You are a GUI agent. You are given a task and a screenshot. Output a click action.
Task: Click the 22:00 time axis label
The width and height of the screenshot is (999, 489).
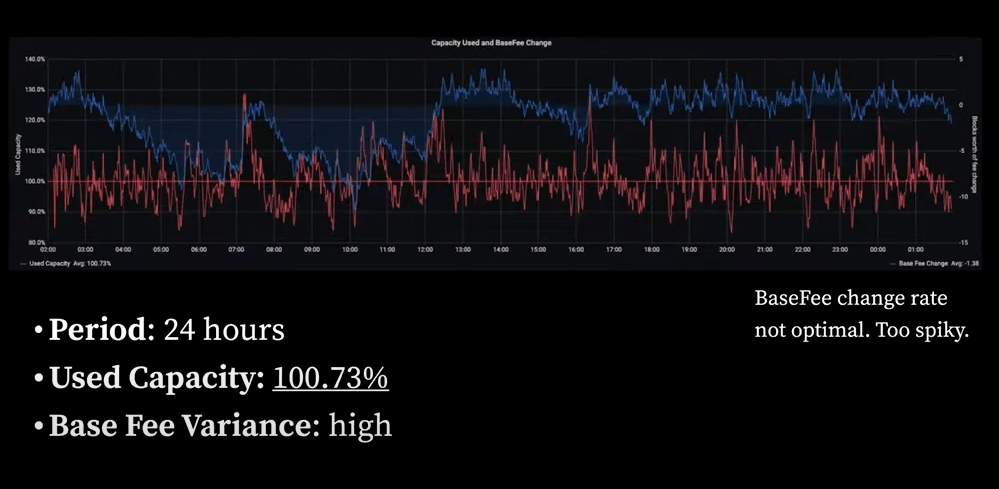tap(802, 249)
